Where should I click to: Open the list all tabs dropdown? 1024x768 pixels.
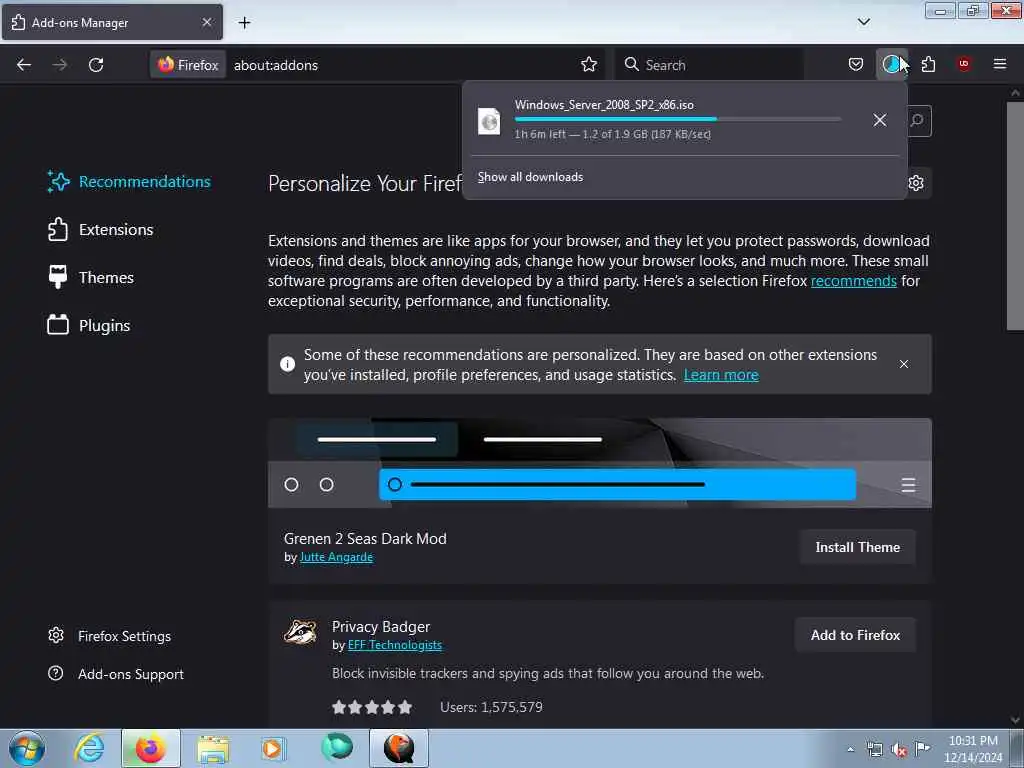coord(863,22)
